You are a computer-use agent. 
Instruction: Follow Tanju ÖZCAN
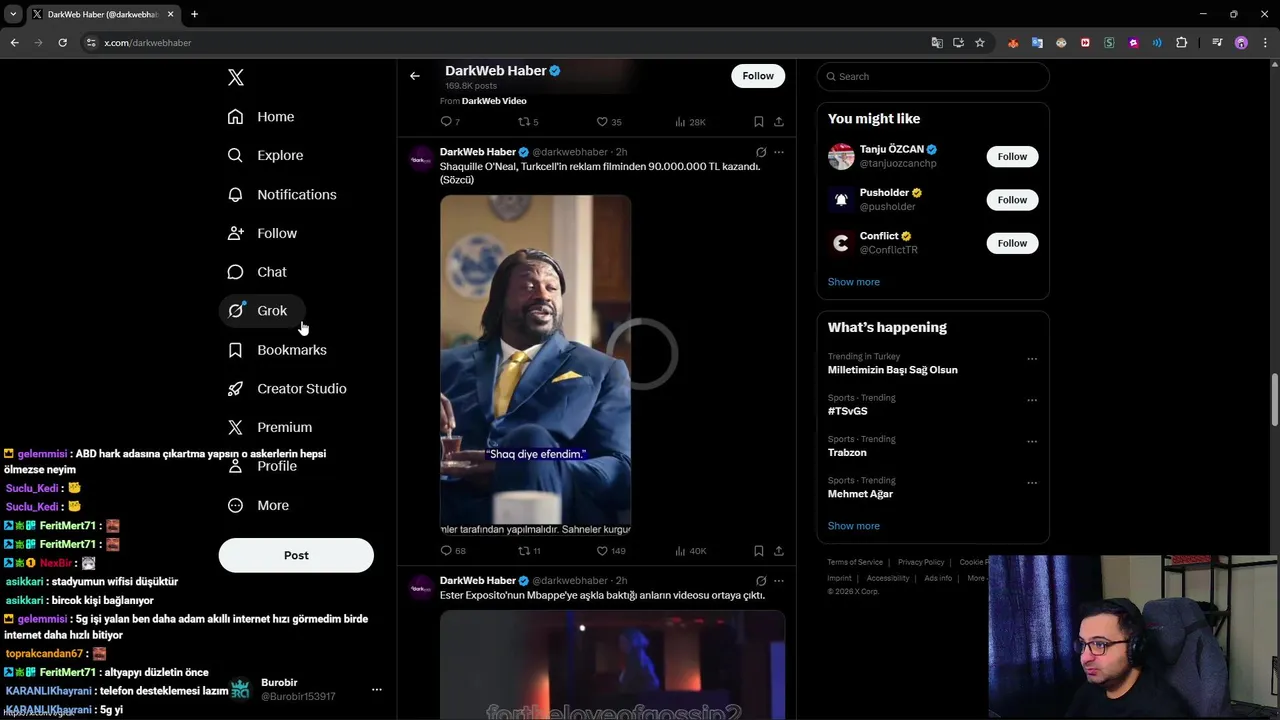coord(1012,157)
